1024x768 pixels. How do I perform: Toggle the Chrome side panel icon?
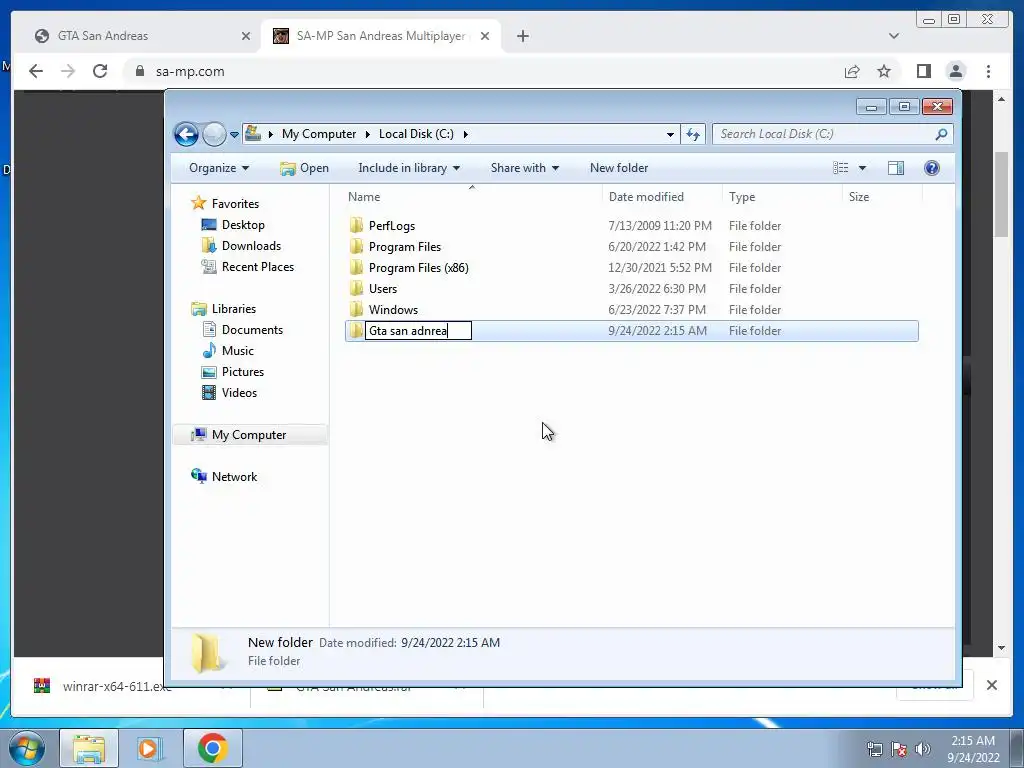tap(923, 71)
